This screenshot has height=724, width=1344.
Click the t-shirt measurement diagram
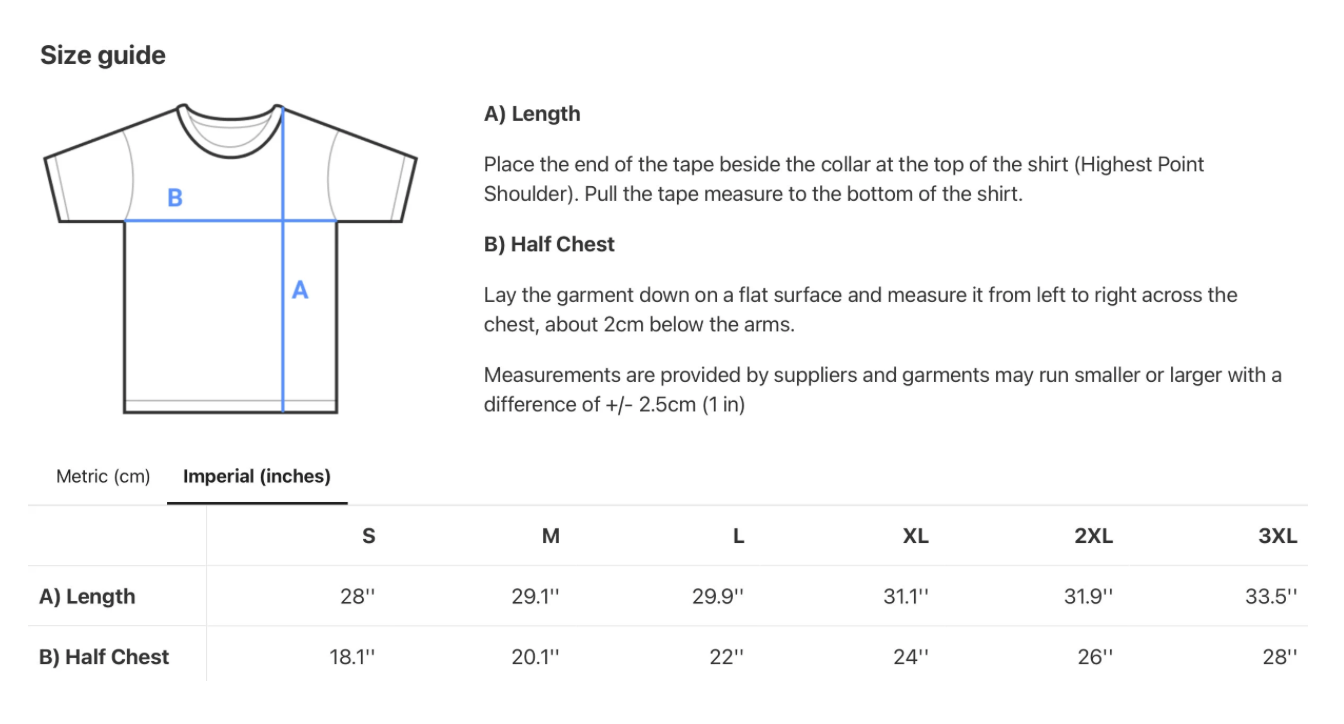(230, 258)
